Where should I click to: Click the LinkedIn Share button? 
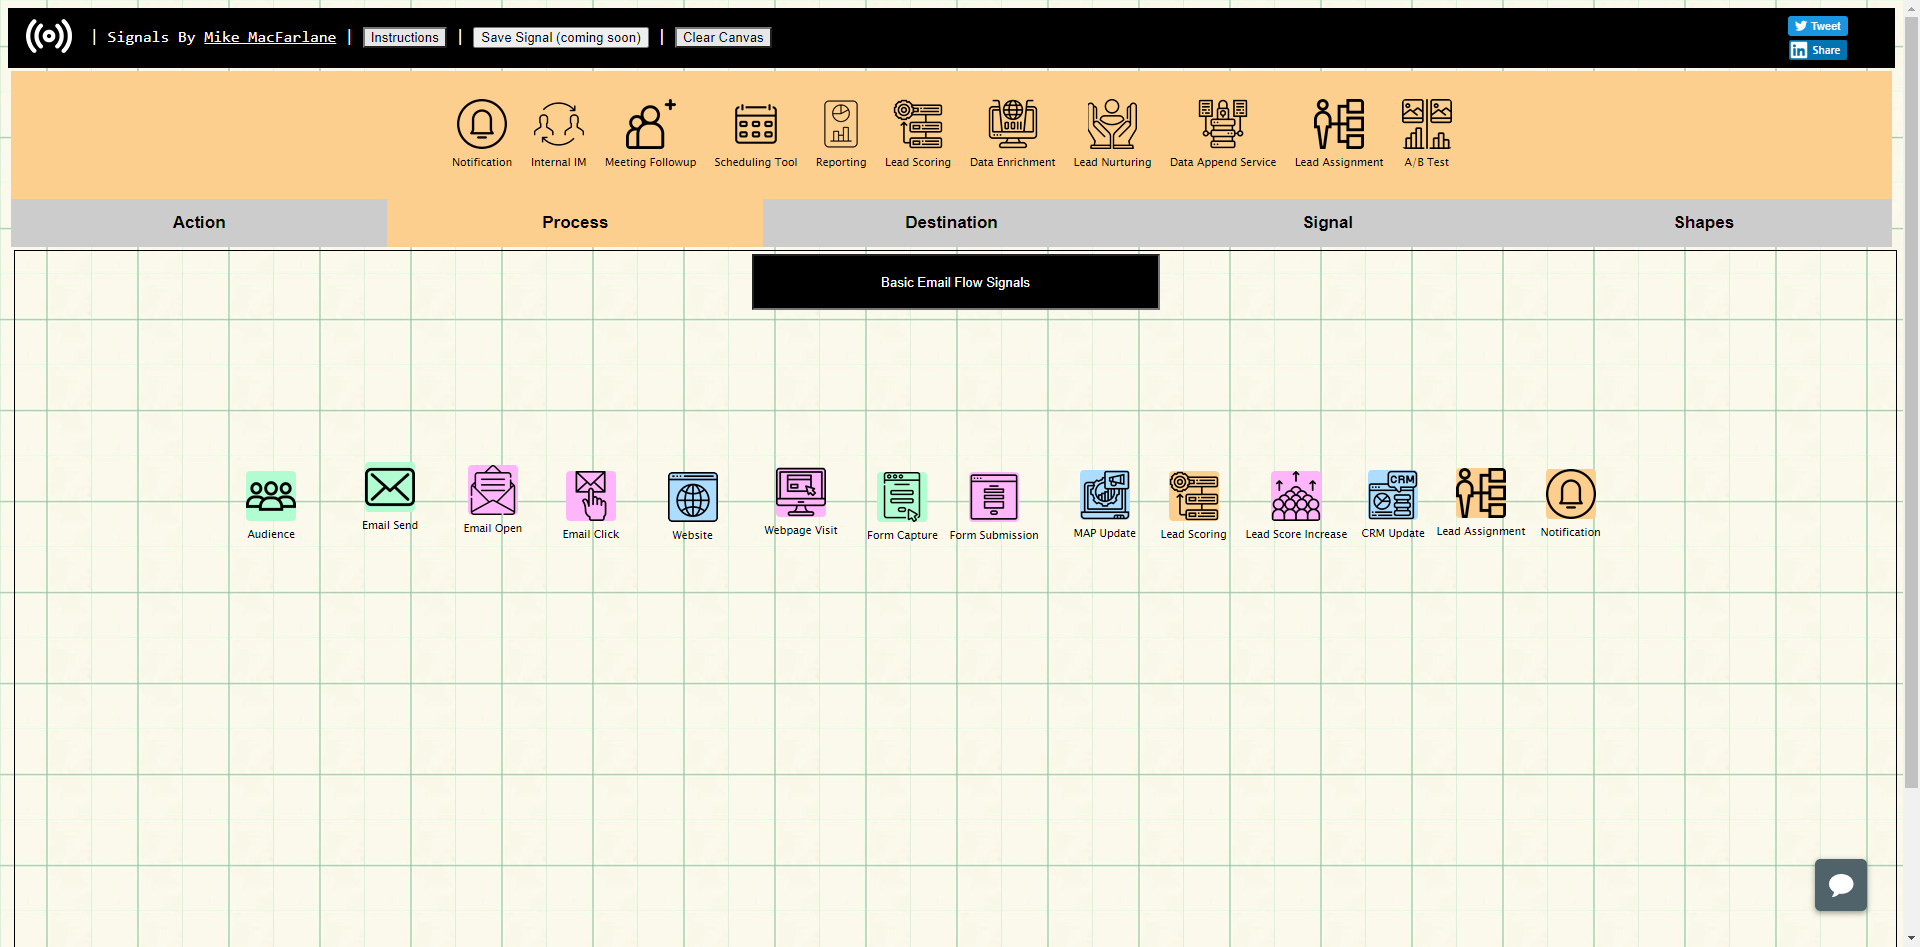coord(1818,50)
